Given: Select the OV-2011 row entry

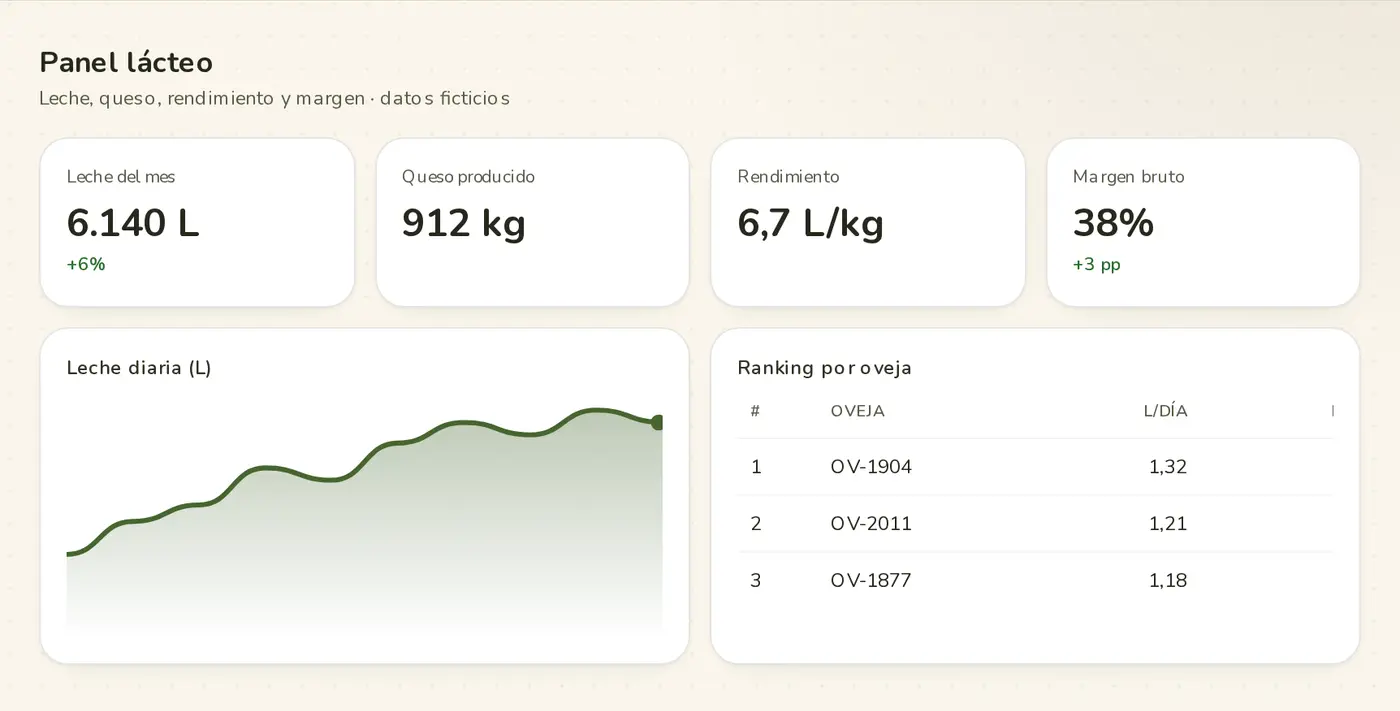Looking at the screenshot, I should point(871,524).
